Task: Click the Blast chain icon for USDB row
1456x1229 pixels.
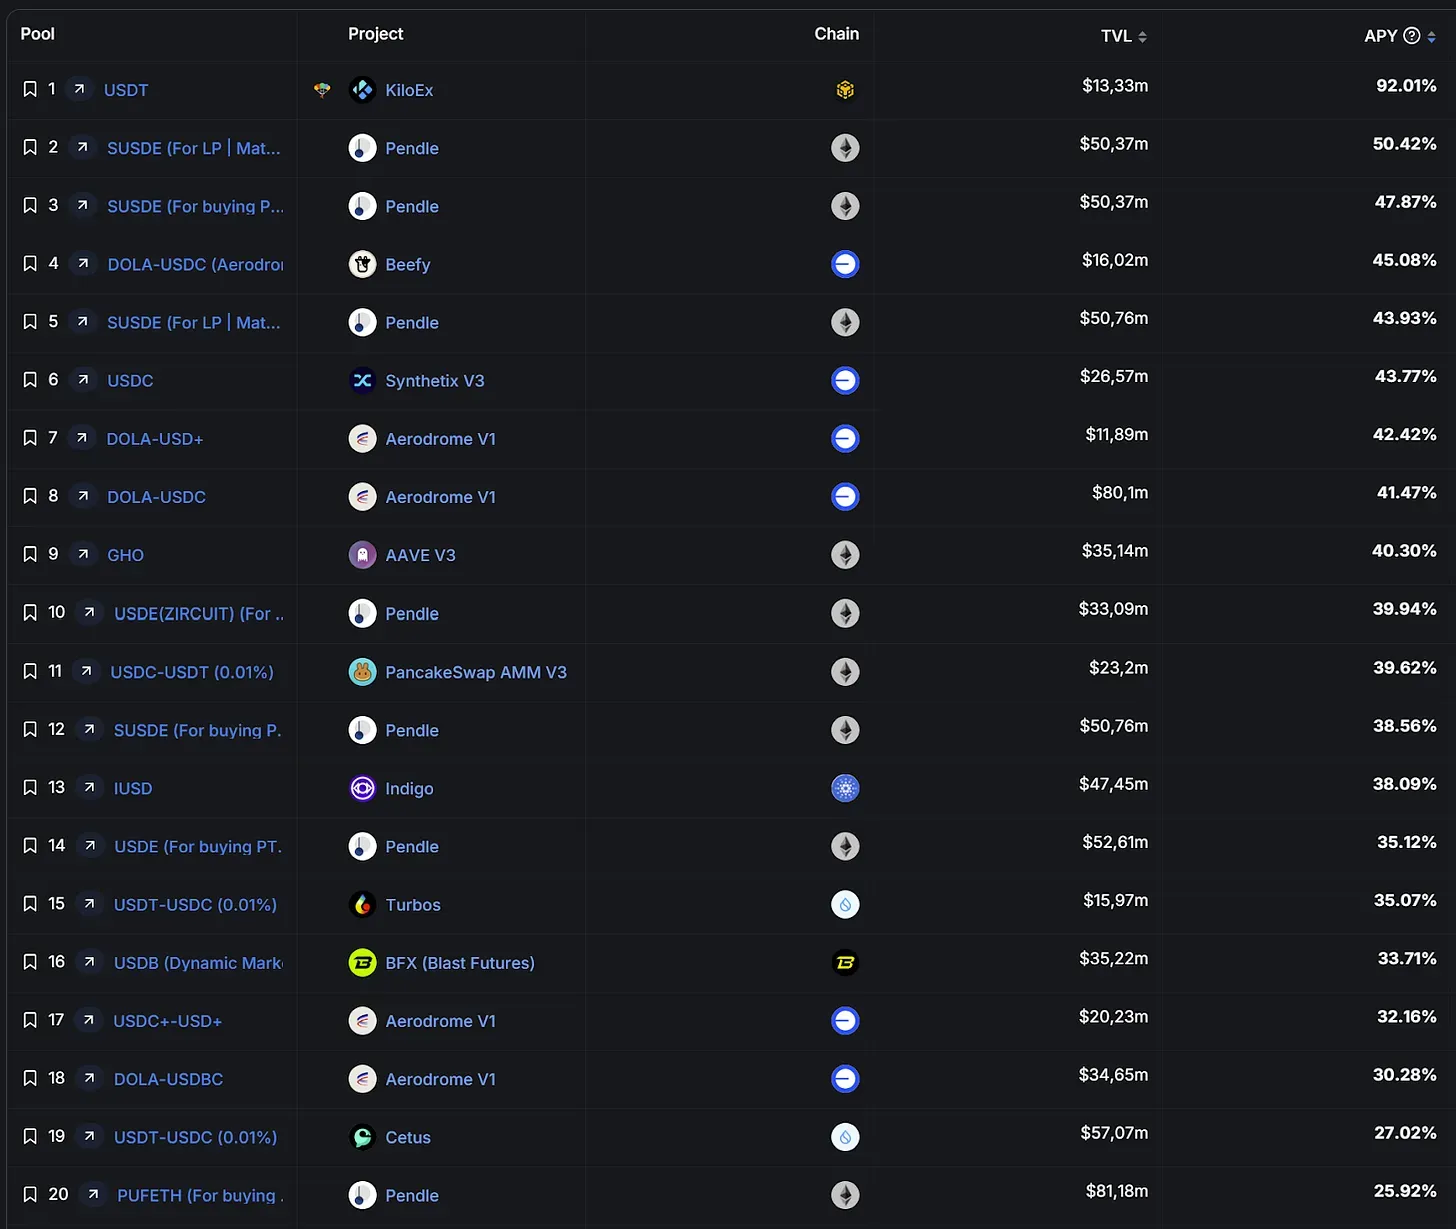Action: pyautogui.click(x=845, y=963)
